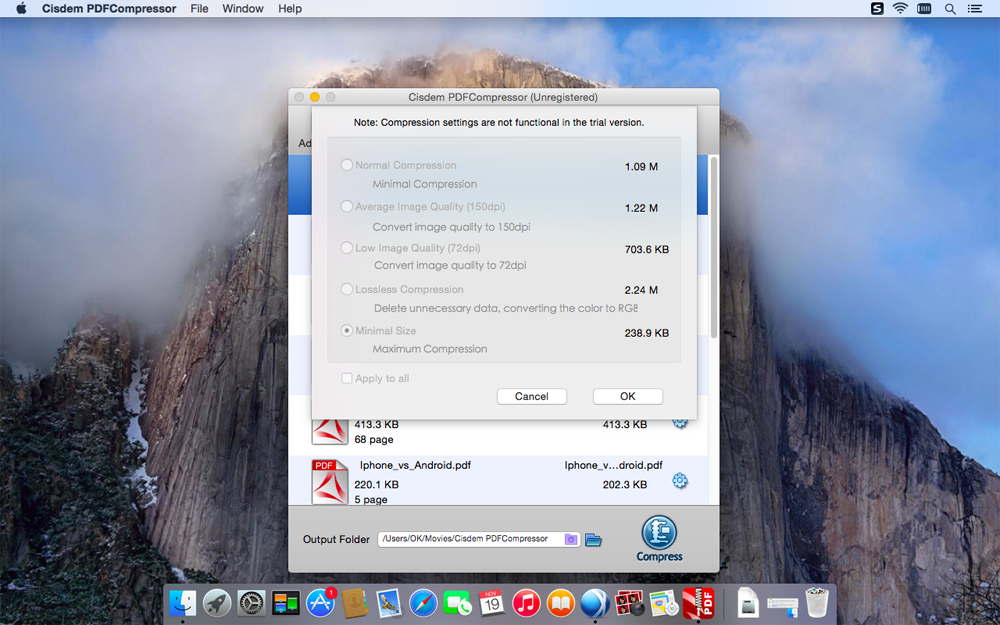Click the 703.6 KB size estimate
This screenshot has width=1000, height=625.
[x=647, y=249]
